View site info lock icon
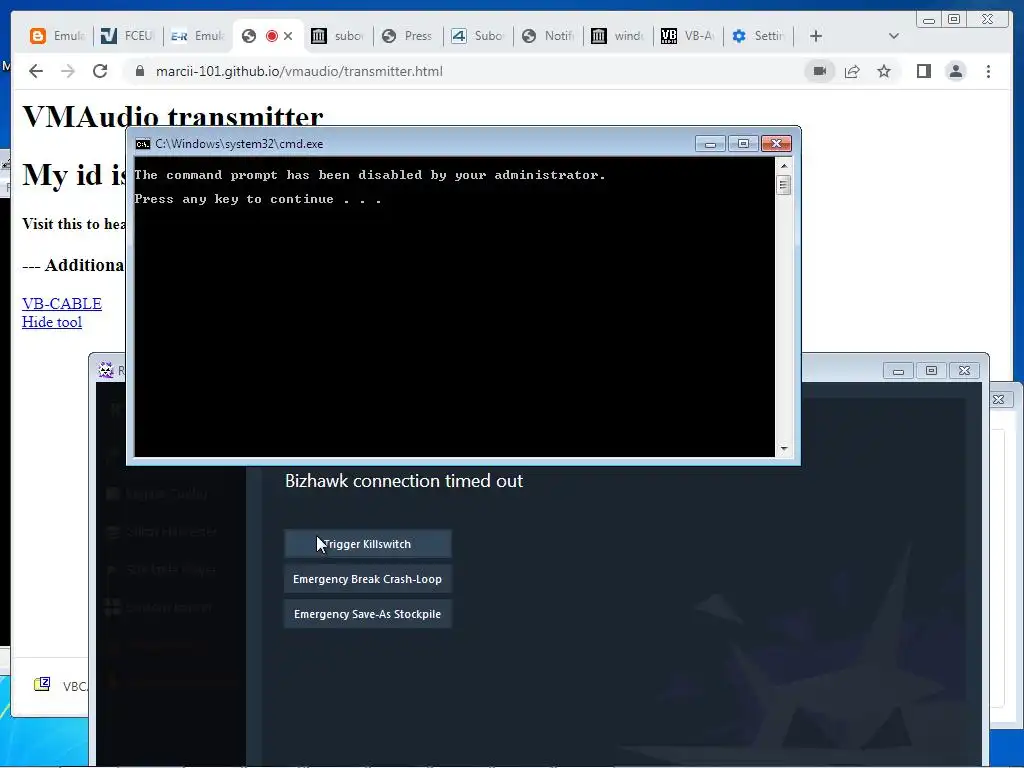The width and height of the screenshot is (1024, 768). click(x=139, y=71)
